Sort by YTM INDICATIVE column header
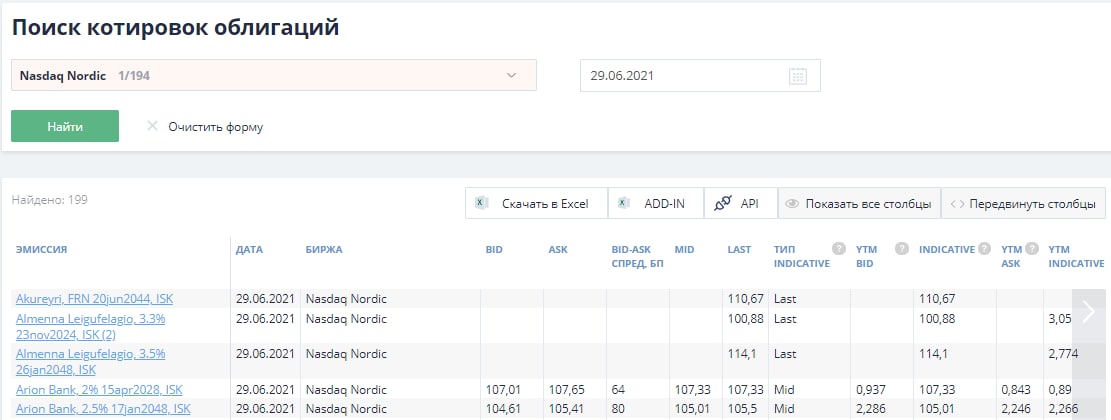 pos(1076,256)
